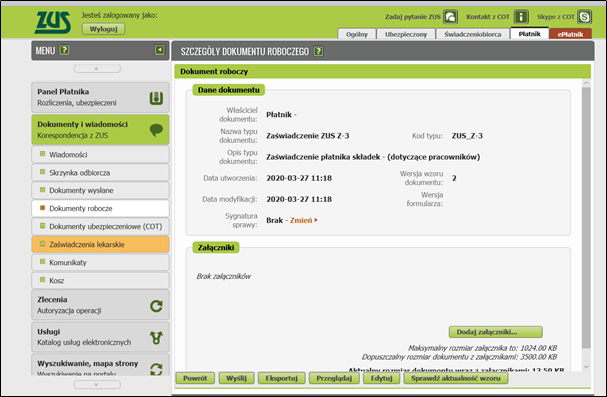Screen dimensions: 607x397
Task: Click help icon next to Szczegóły dokumentu roboczego
Action: 318,51
